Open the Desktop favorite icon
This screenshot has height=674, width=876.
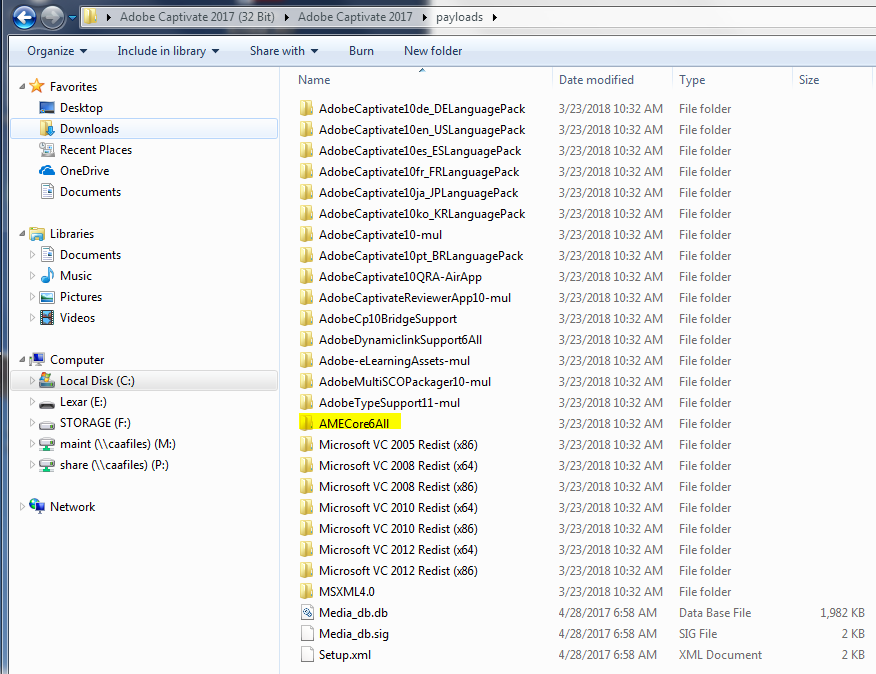tap(47, 107)
